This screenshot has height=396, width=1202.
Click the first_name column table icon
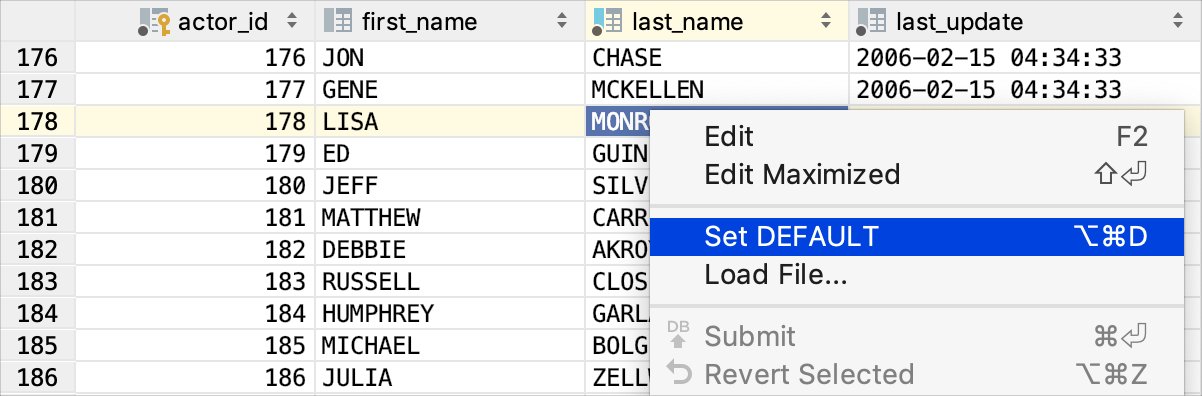[x=339, y=21]
